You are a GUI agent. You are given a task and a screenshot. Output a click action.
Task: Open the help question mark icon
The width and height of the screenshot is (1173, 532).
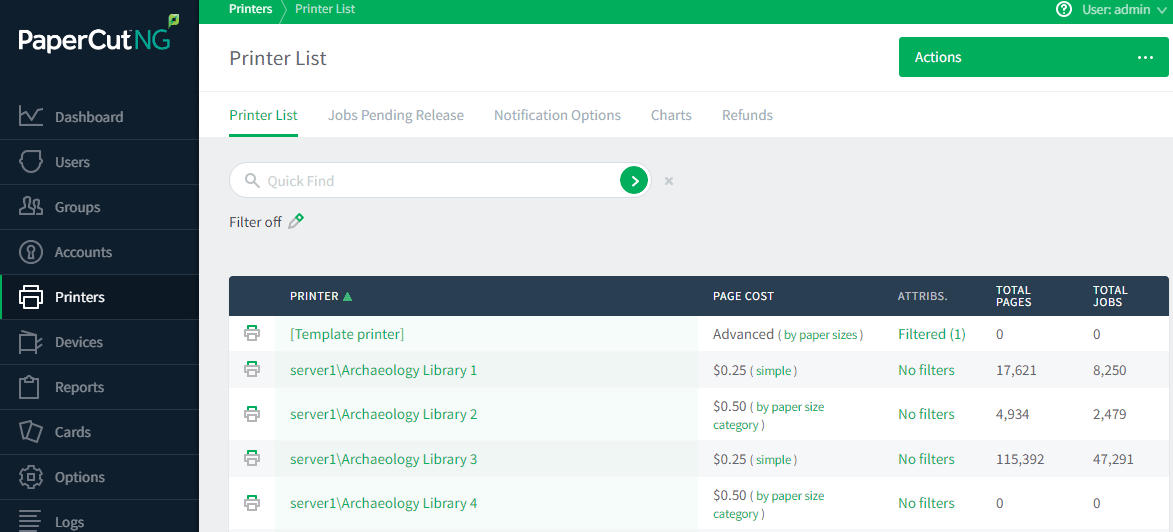[1064, 9]
